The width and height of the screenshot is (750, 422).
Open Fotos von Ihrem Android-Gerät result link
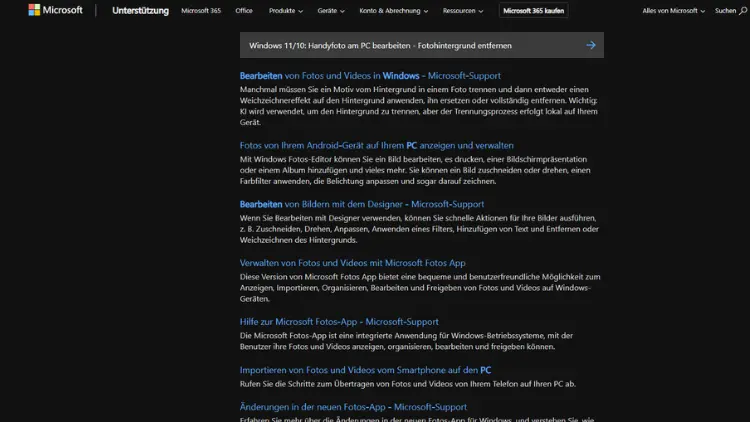376,145
